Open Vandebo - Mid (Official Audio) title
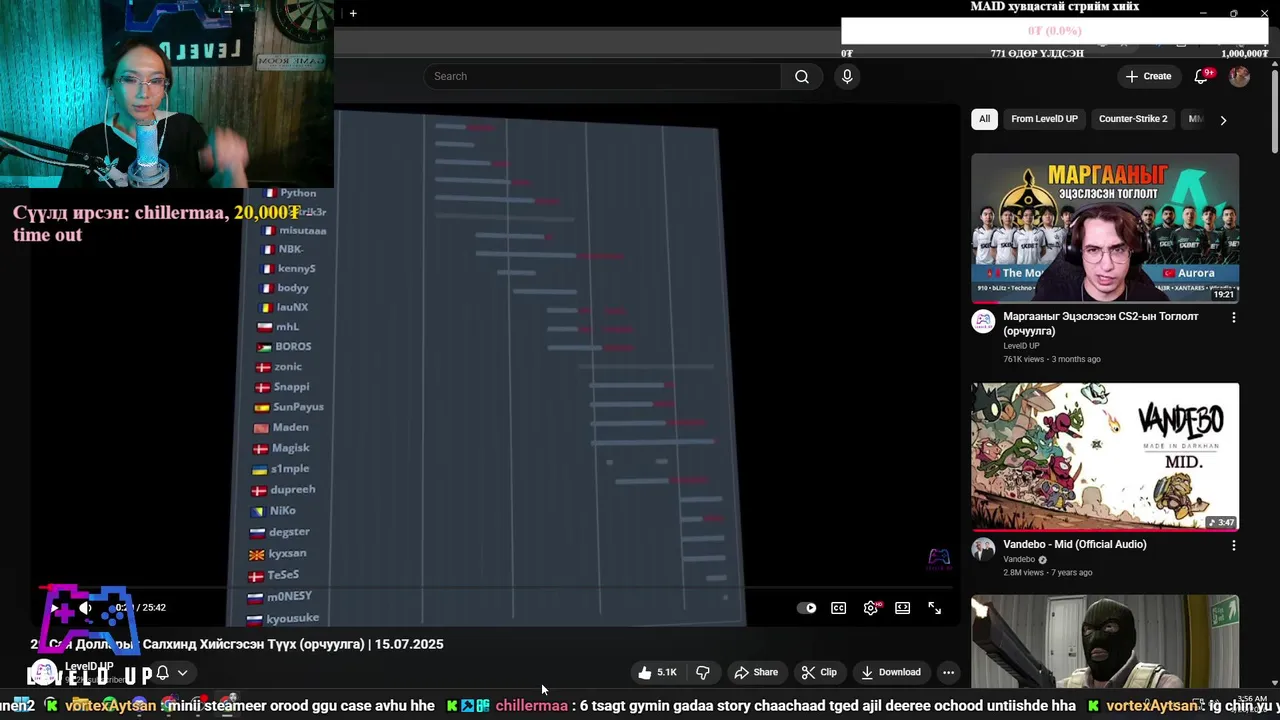1280x720 pixels. coord(1075,544)
